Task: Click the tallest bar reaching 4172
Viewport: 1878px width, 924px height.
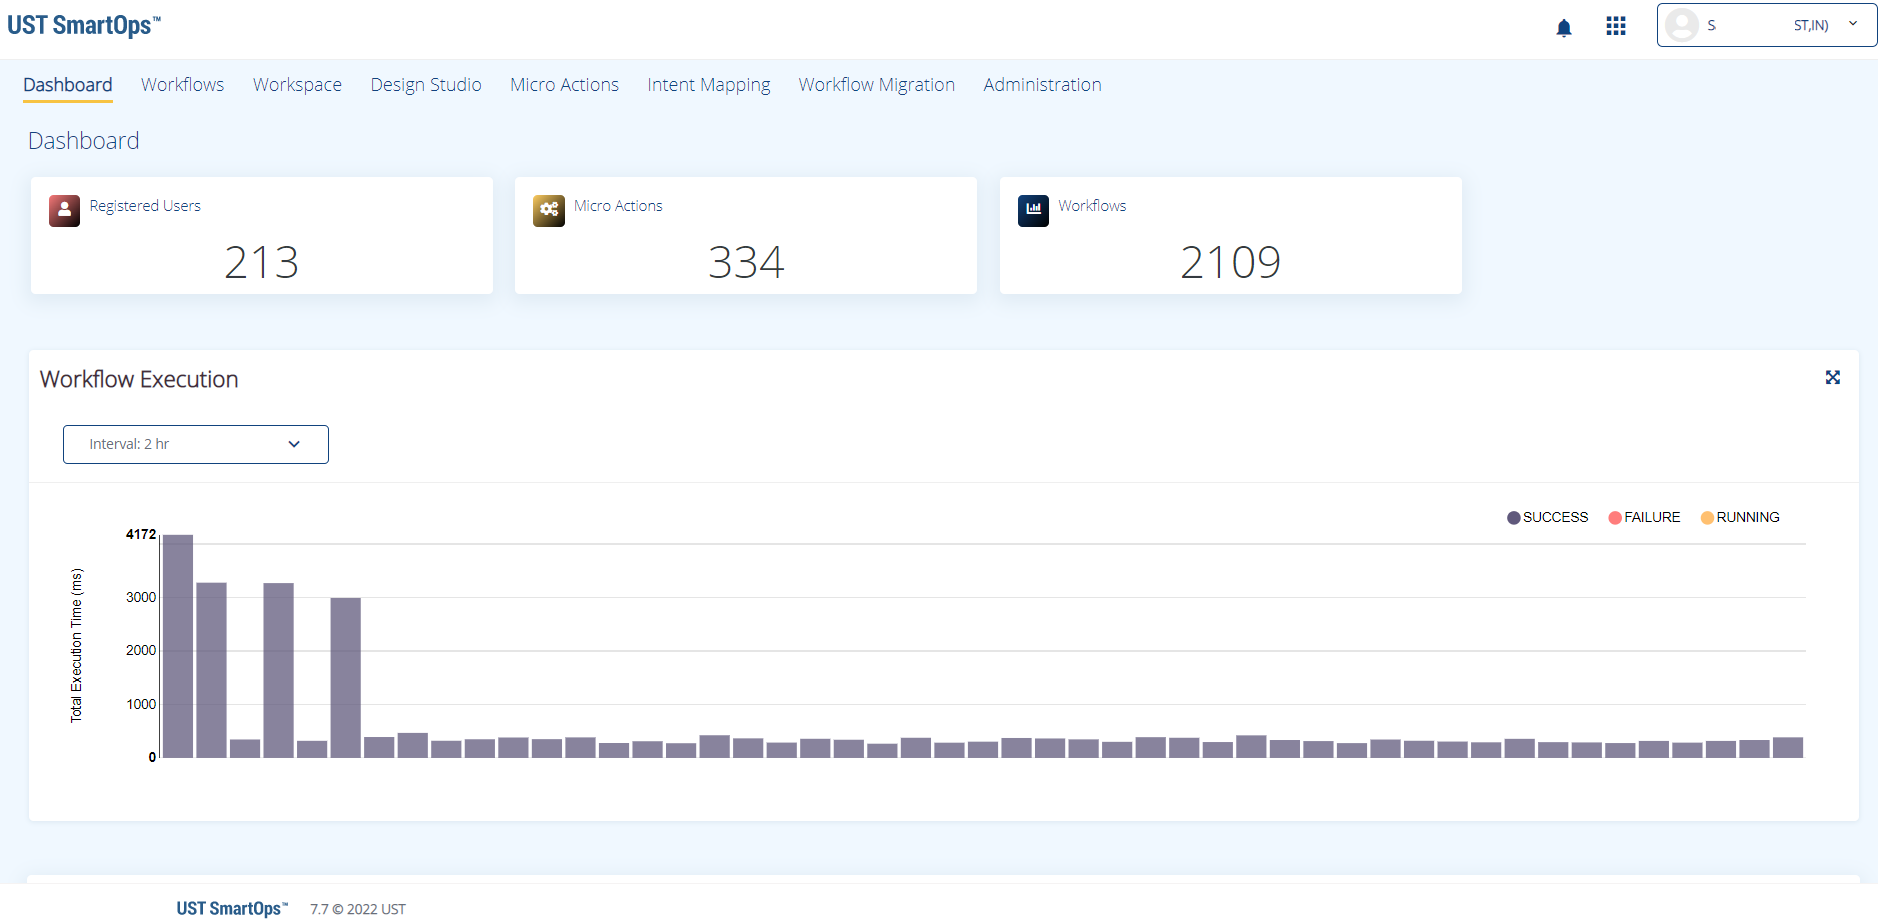Action: click(178, 646)
